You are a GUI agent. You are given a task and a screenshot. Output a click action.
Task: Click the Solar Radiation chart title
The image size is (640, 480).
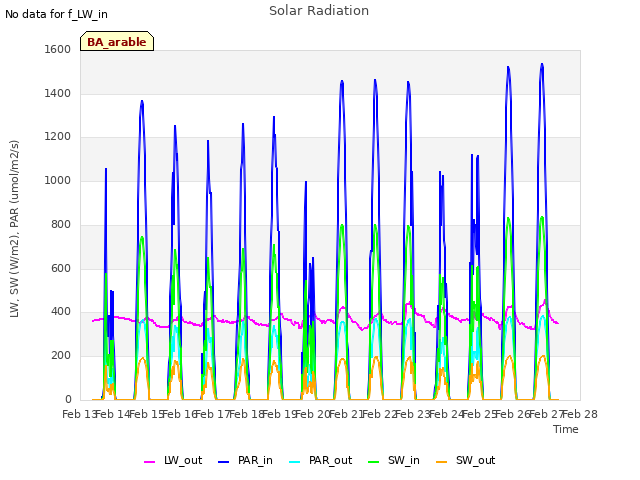[x=319, y=11]
